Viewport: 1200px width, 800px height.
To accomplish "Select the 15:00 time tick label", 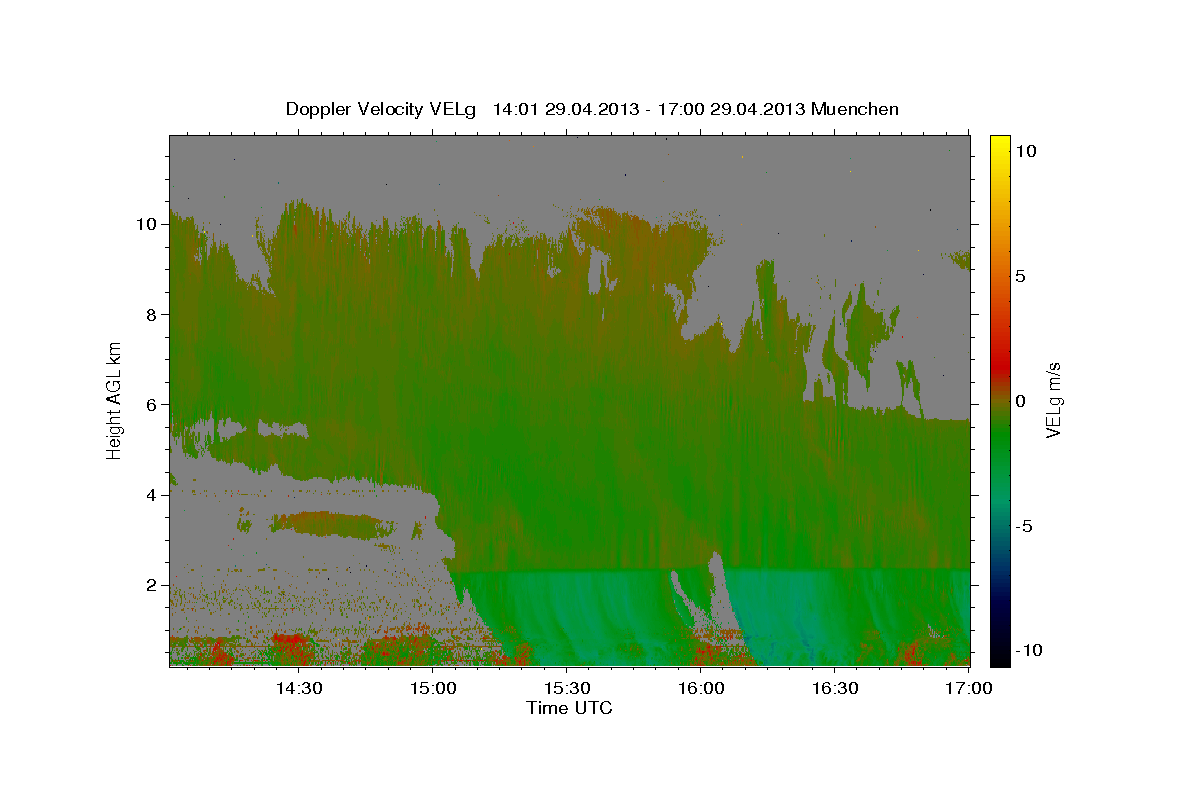I will 432,689.
